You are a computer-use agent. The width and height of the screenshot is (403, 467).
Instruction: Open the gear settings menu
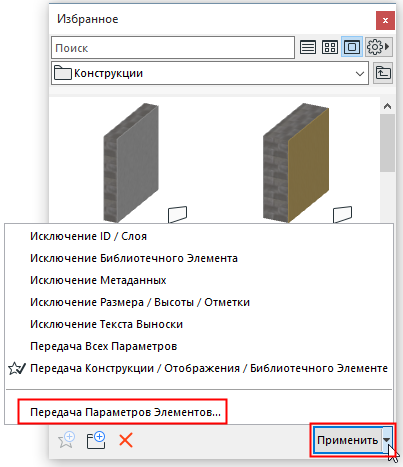coord(378,47)
